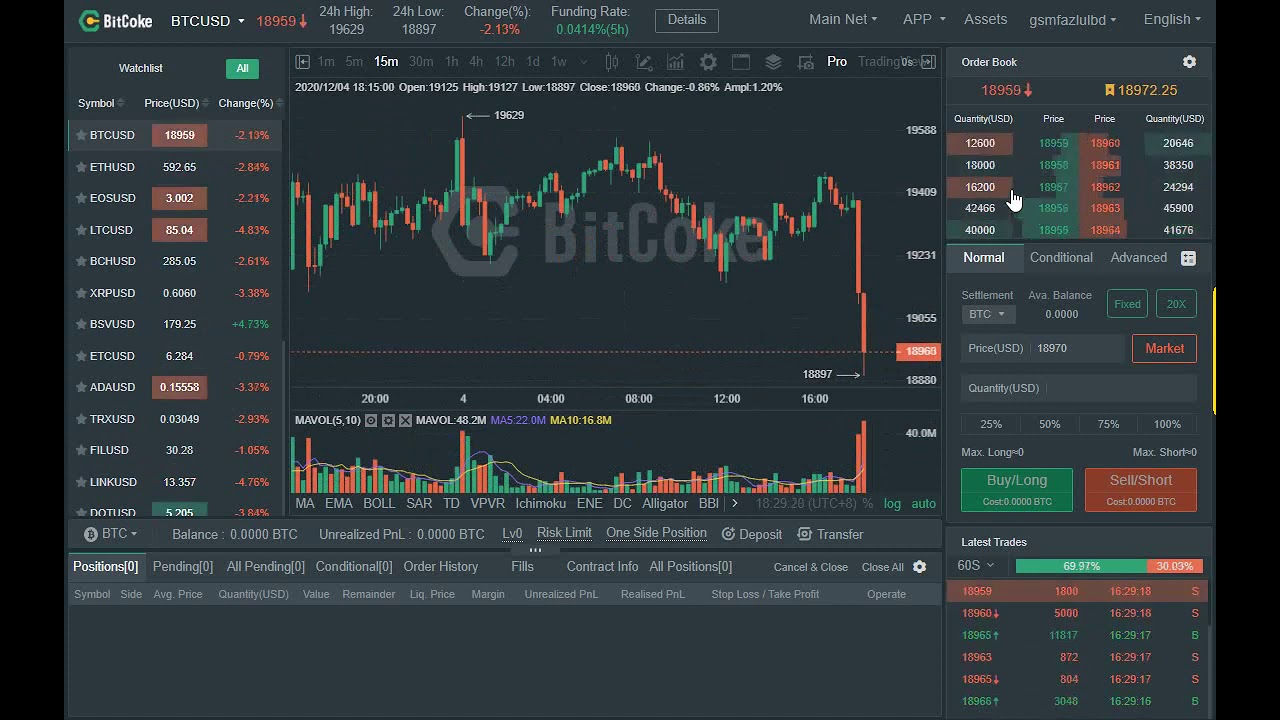Star the ETHUSD watchlist row
The height and width of the screenshot is (720, 1280).
pos(81,167)
